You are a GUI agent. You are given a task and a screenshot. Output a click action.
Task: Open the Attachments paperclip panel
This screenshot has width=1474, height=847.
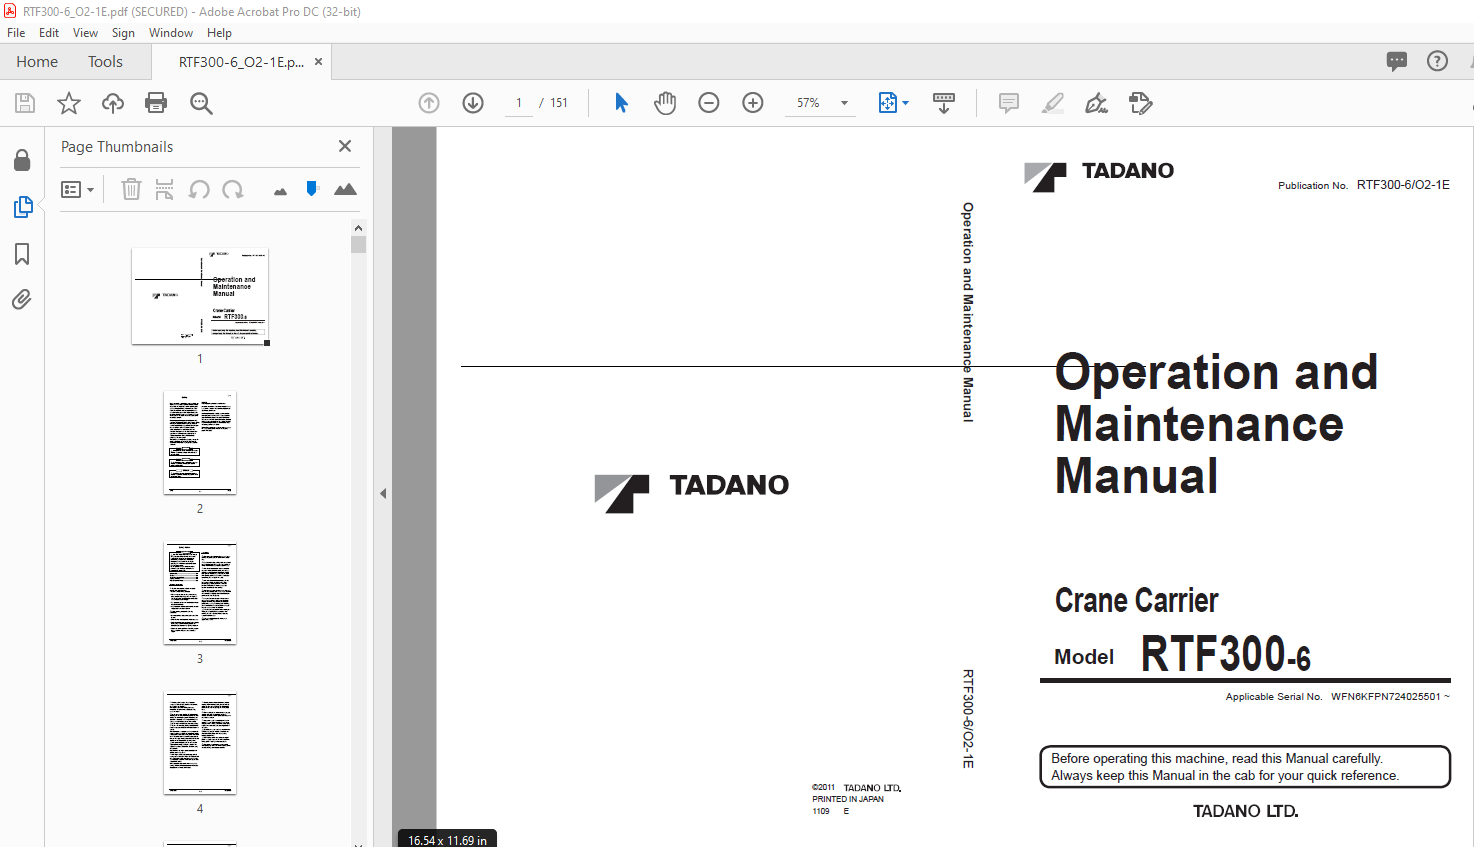(22, 299)
